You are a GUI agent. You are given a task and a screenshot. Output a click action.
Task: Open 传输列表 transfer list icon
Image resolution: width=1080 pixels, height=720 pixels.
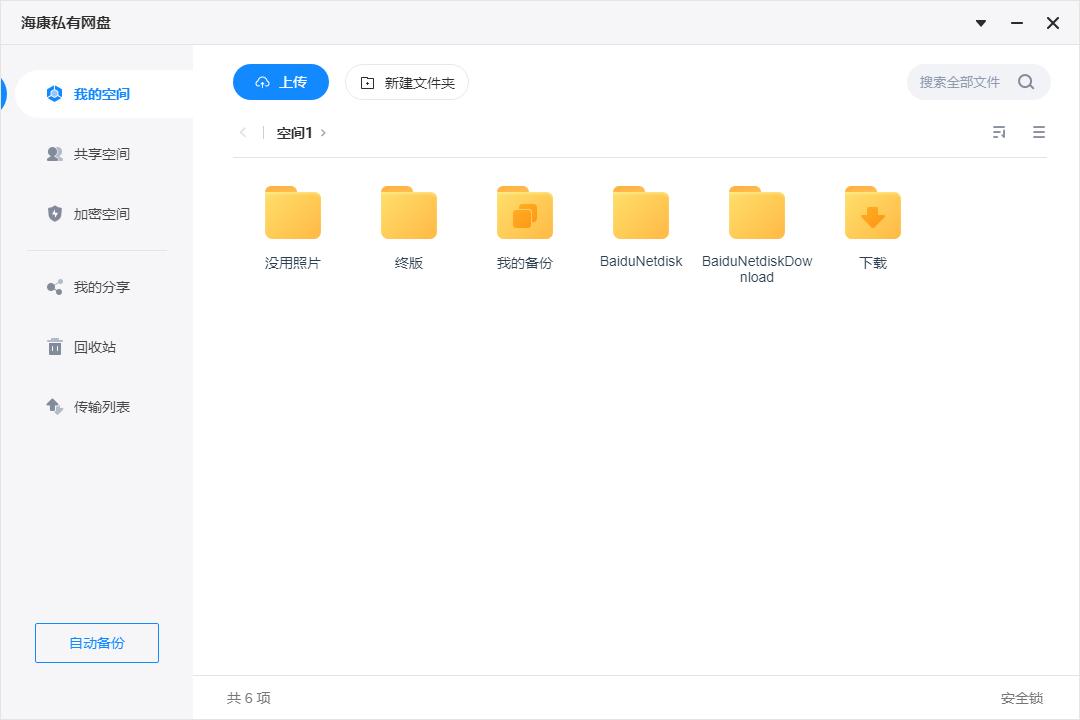tap(54, 406)
